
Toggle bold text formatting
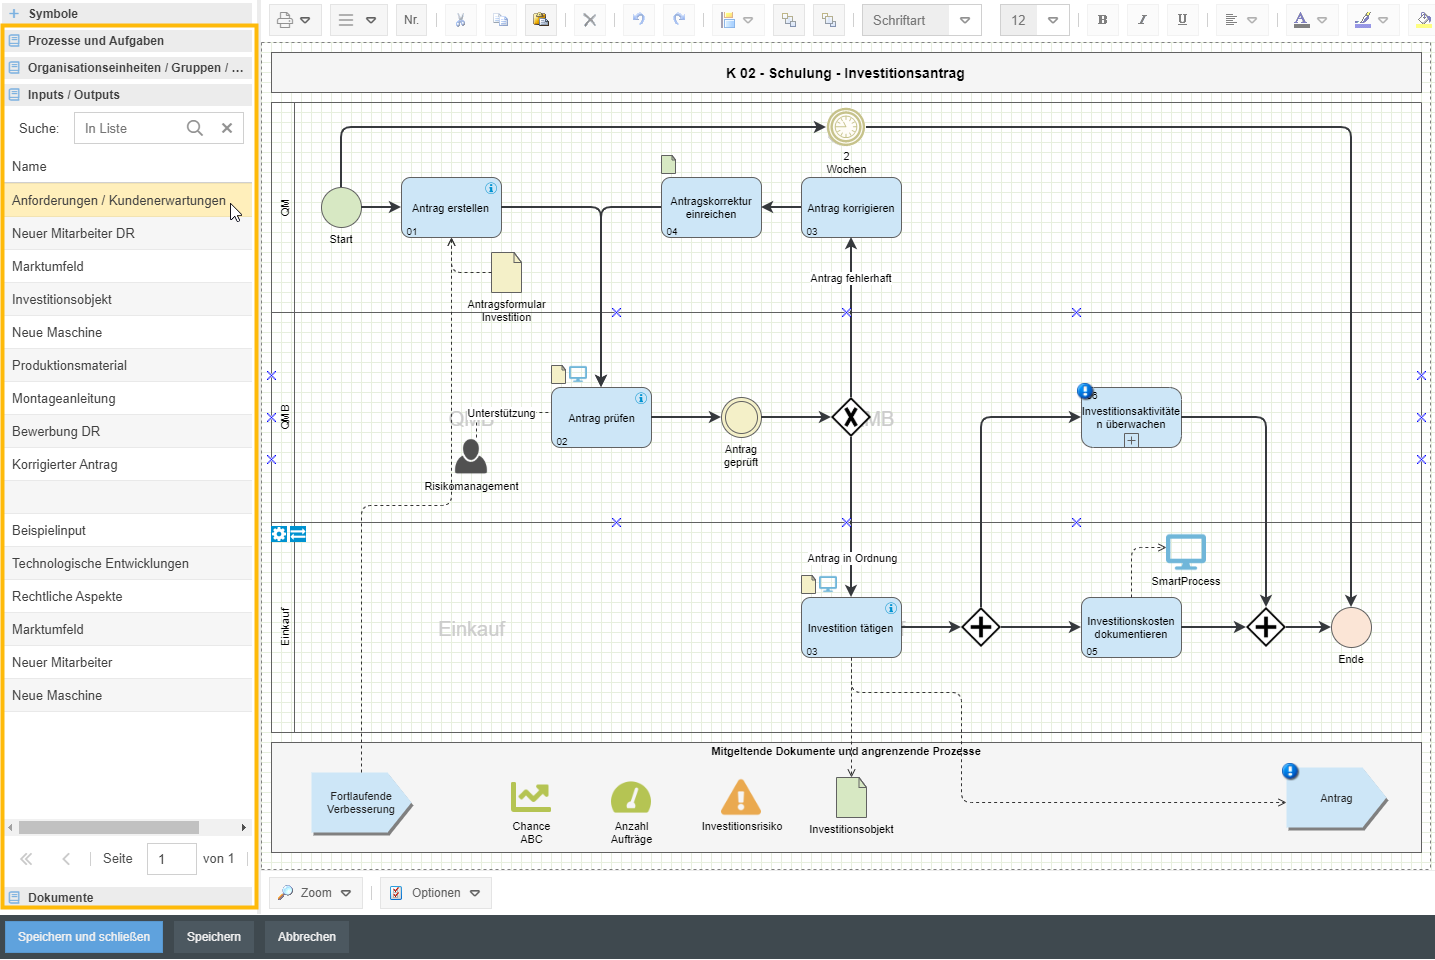click(1102, 20)
